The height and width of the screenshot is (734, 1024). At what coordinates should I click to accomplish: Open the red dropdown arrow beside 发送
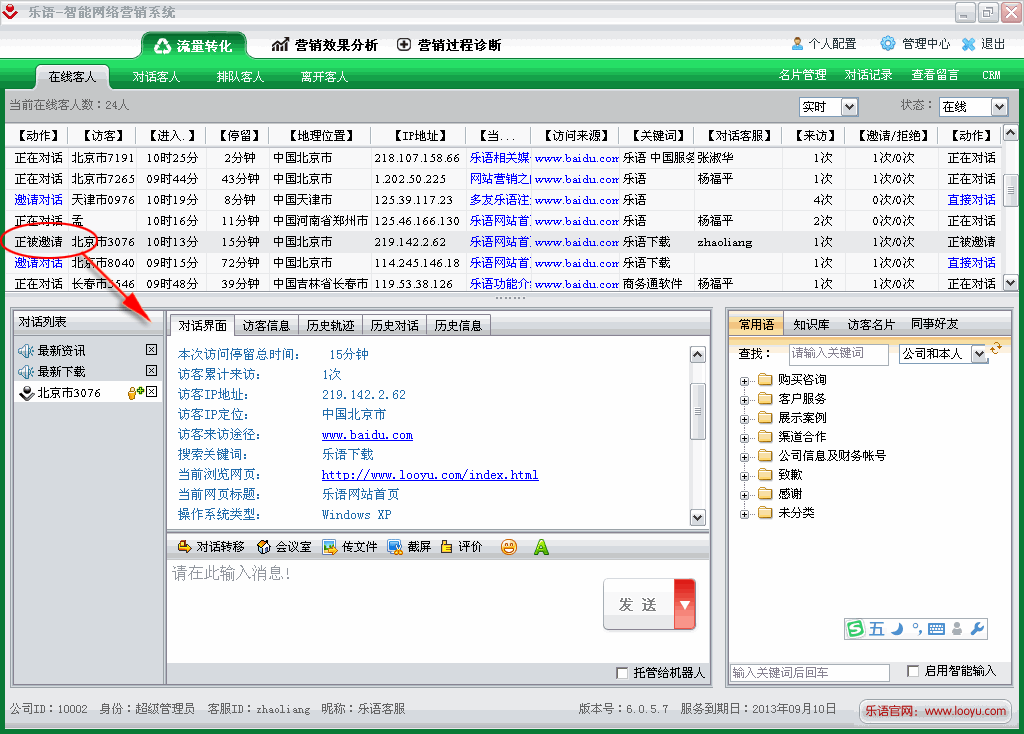[684, 605]
